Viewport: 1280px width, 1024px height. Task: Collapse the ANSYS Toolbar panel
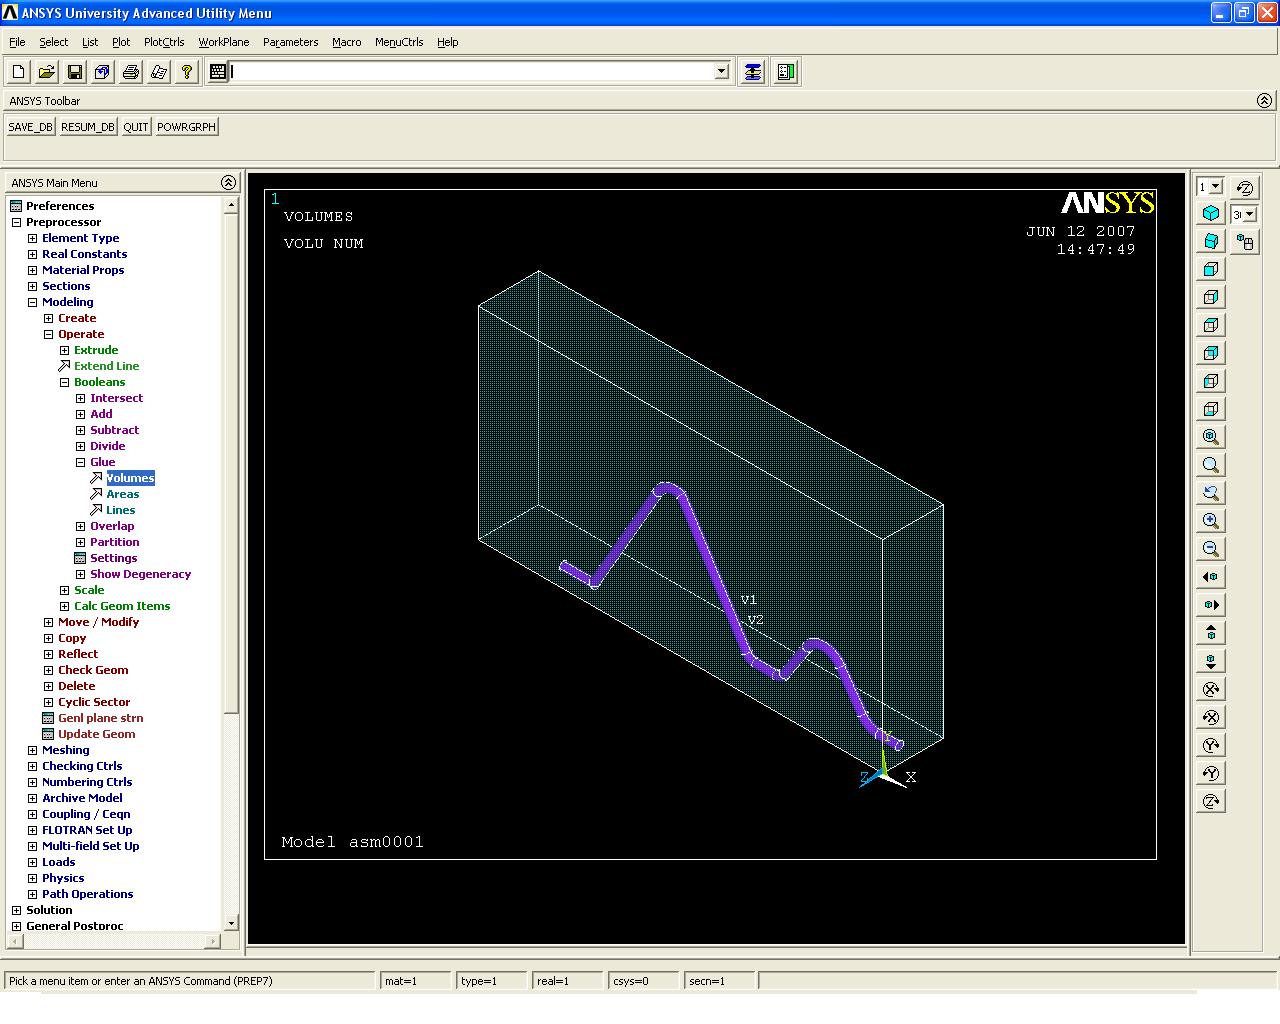pyautogui.click(x=1264, y=100)
